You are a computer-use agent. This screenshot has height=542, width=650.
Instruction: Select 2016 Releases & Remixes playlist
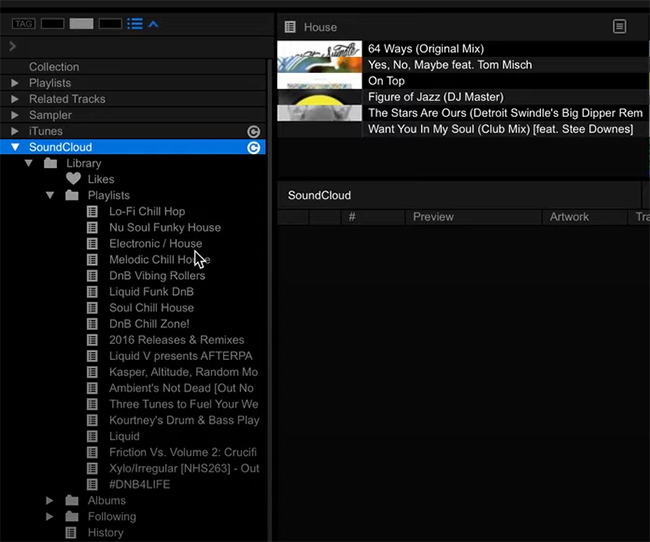coord(177,340)
